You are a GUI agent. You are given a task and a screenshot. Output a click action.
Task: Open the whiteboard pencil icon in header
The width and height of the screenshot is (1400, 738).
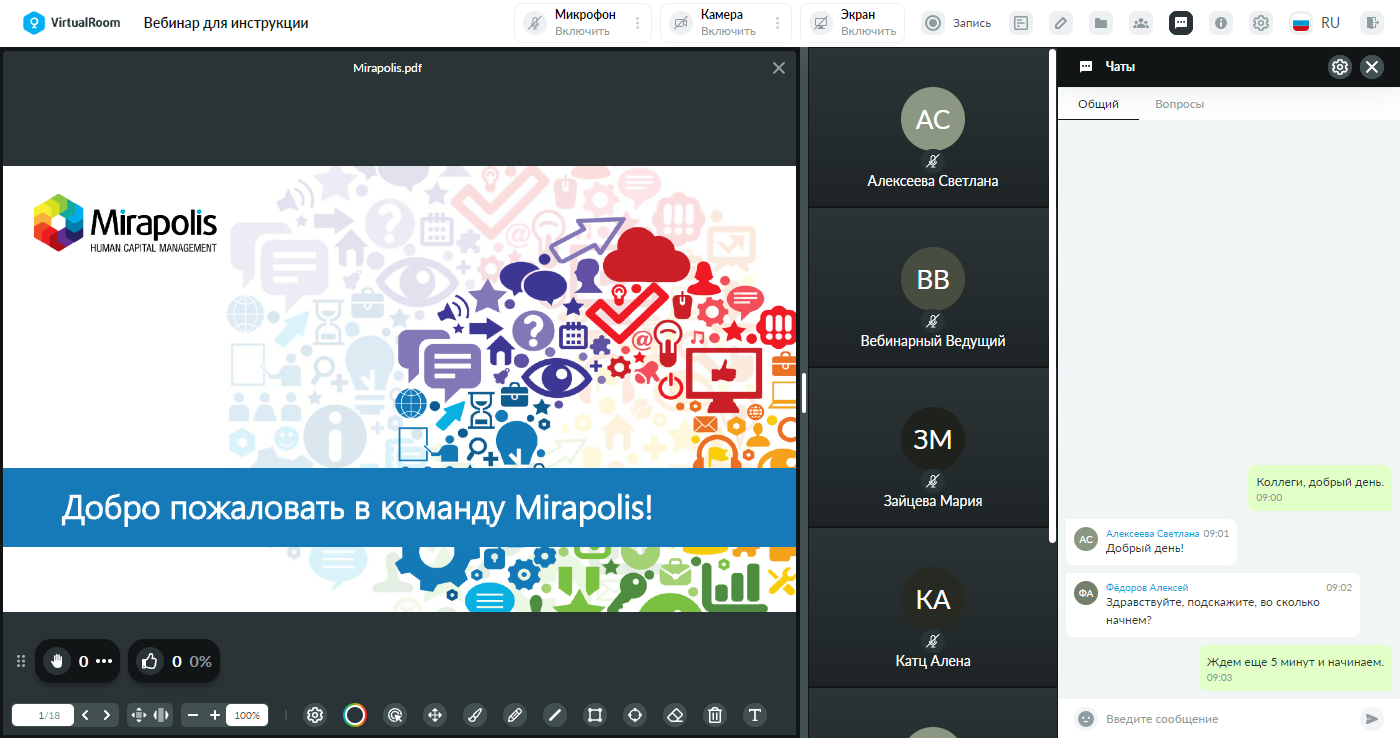(x=1061, y=23)
